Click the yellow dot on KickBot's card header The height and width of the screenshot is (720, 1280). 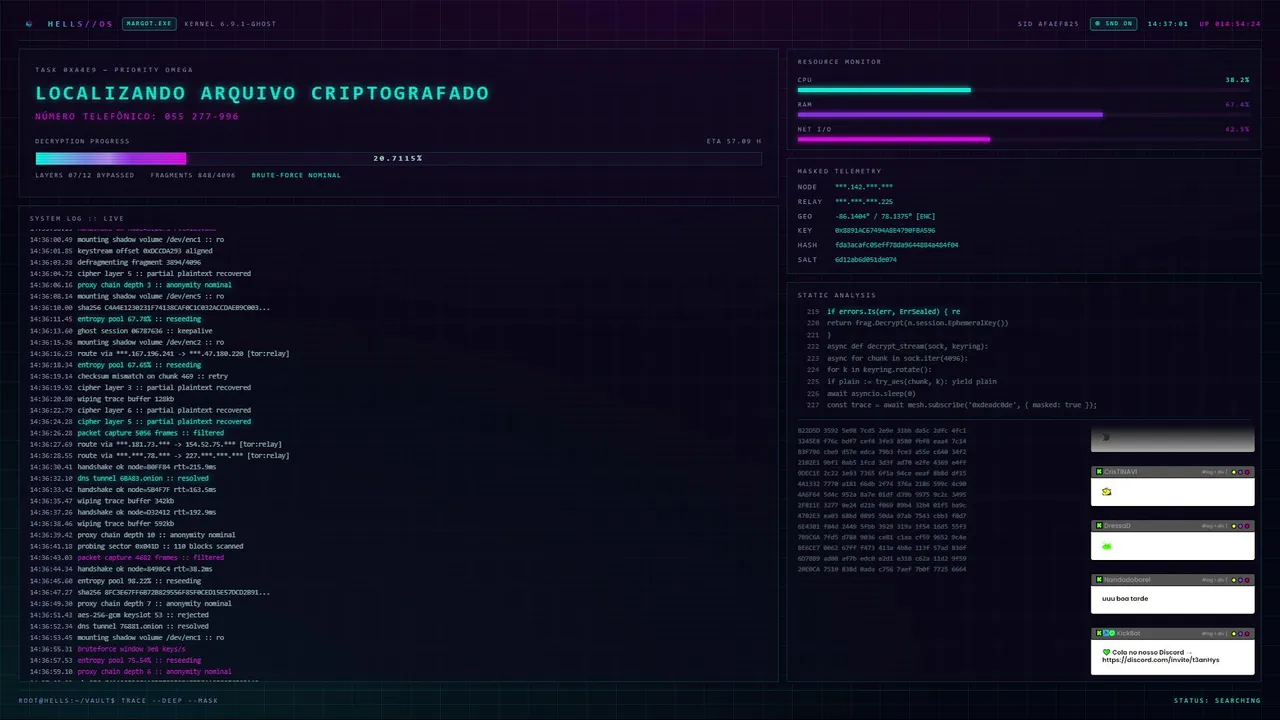(x=1234, y=634)
